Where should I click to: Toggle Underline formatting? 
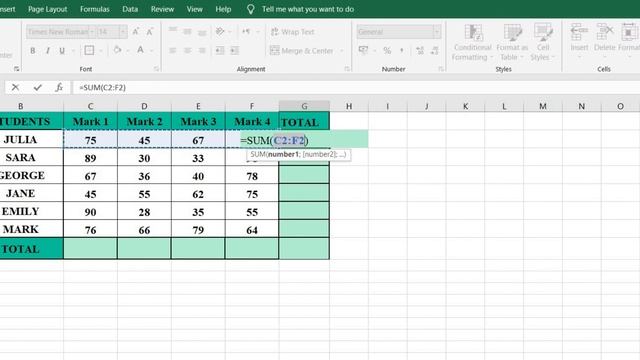(62, 51)
